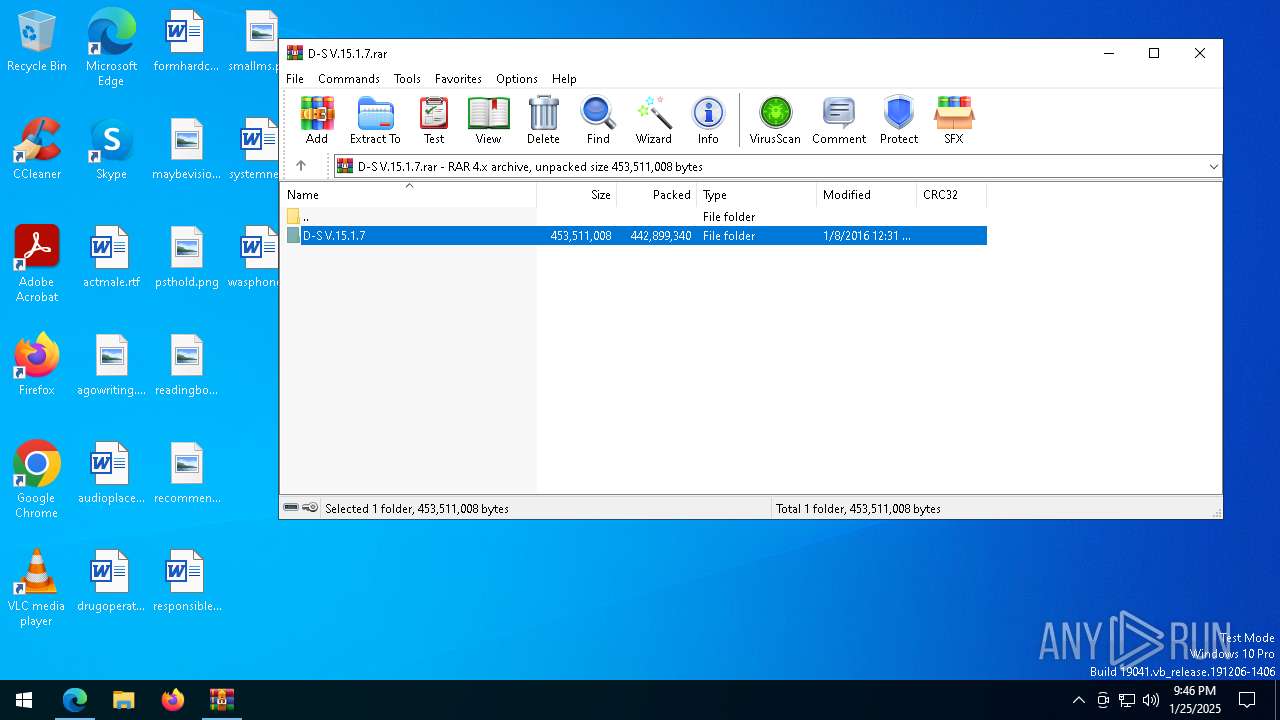Sort by Name column header
Screen dimensions: 1280x720
[x=408, y=195]
